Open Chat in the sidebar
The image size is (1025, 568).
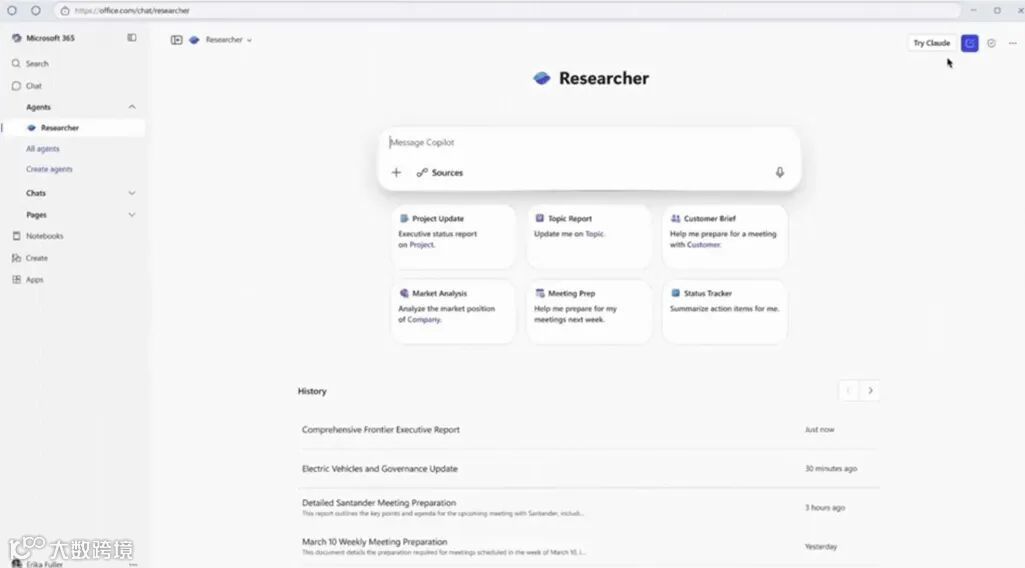click(27, 86)
